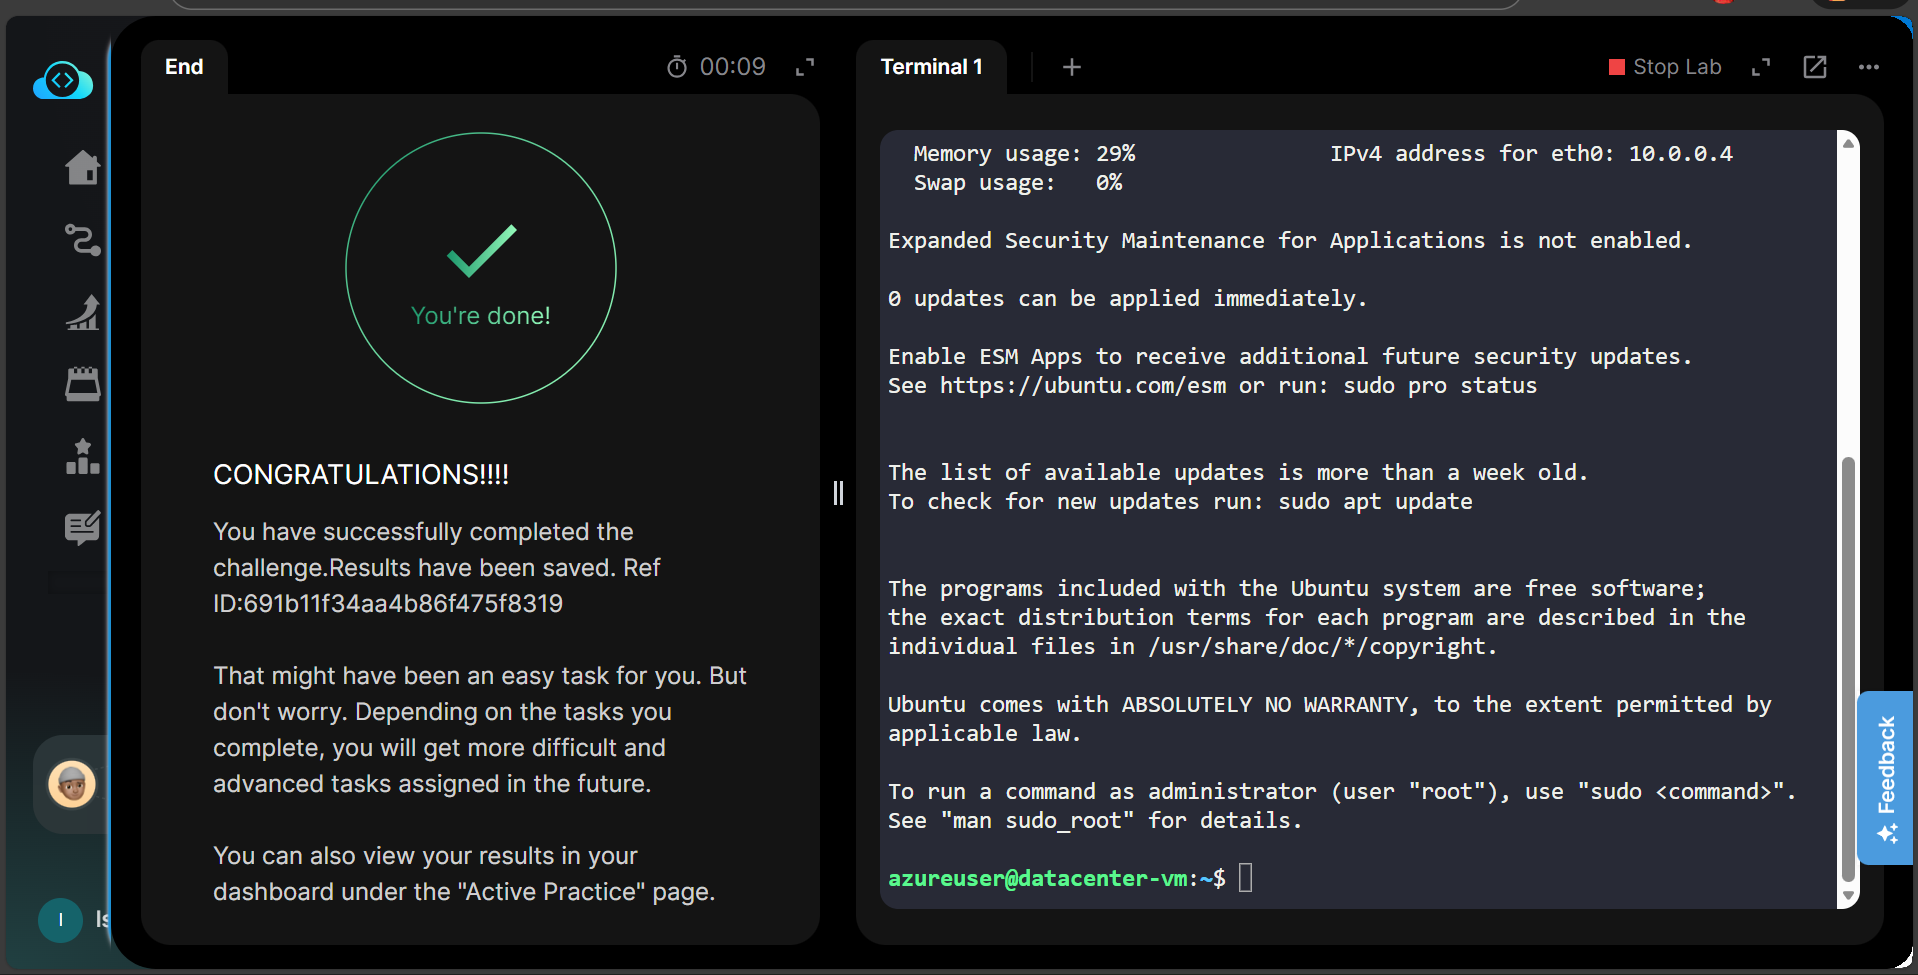Select the End tab

(x=184, y=67)
